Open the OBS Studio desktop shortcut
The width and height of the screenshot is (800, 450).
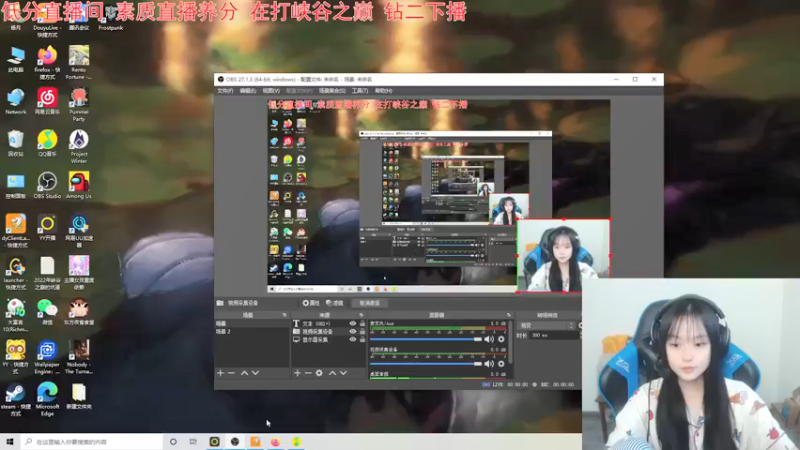coord(47,186)
